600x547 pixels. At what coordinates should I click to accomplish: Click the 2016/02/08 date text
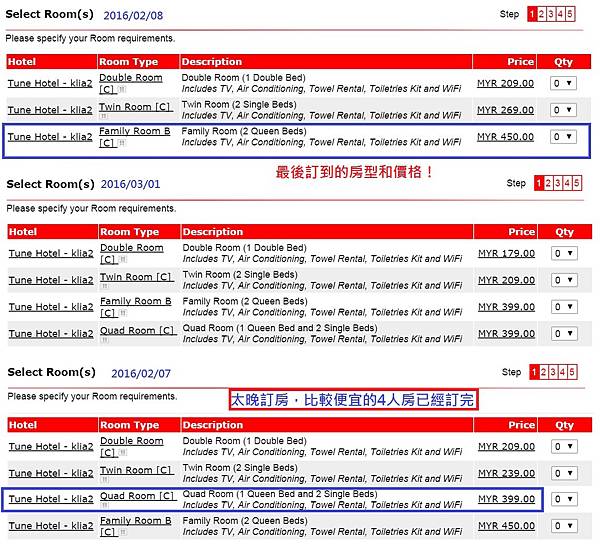pyautogui.click(x=133, y=16)
